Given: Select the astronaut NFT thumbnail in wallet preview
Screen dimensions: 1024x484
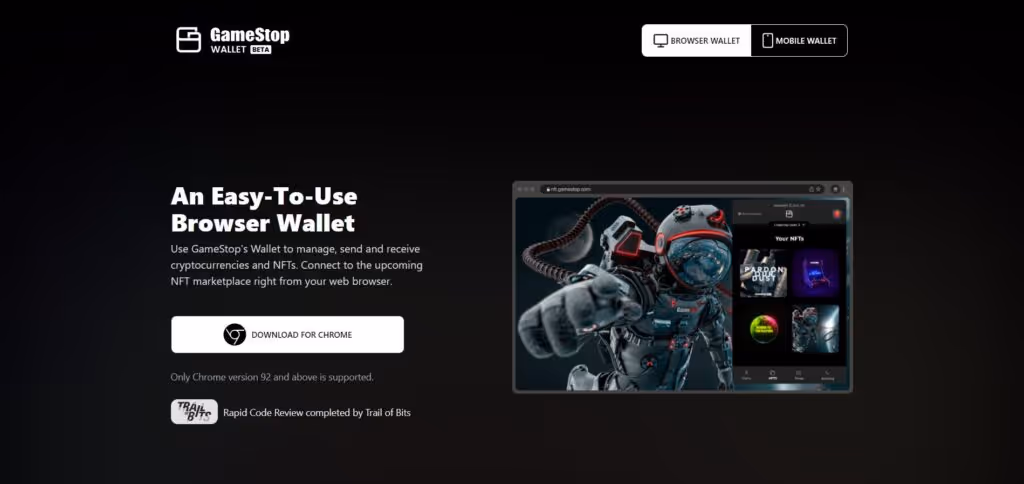Looking at the screenshot, I should [x=816, y=329].
